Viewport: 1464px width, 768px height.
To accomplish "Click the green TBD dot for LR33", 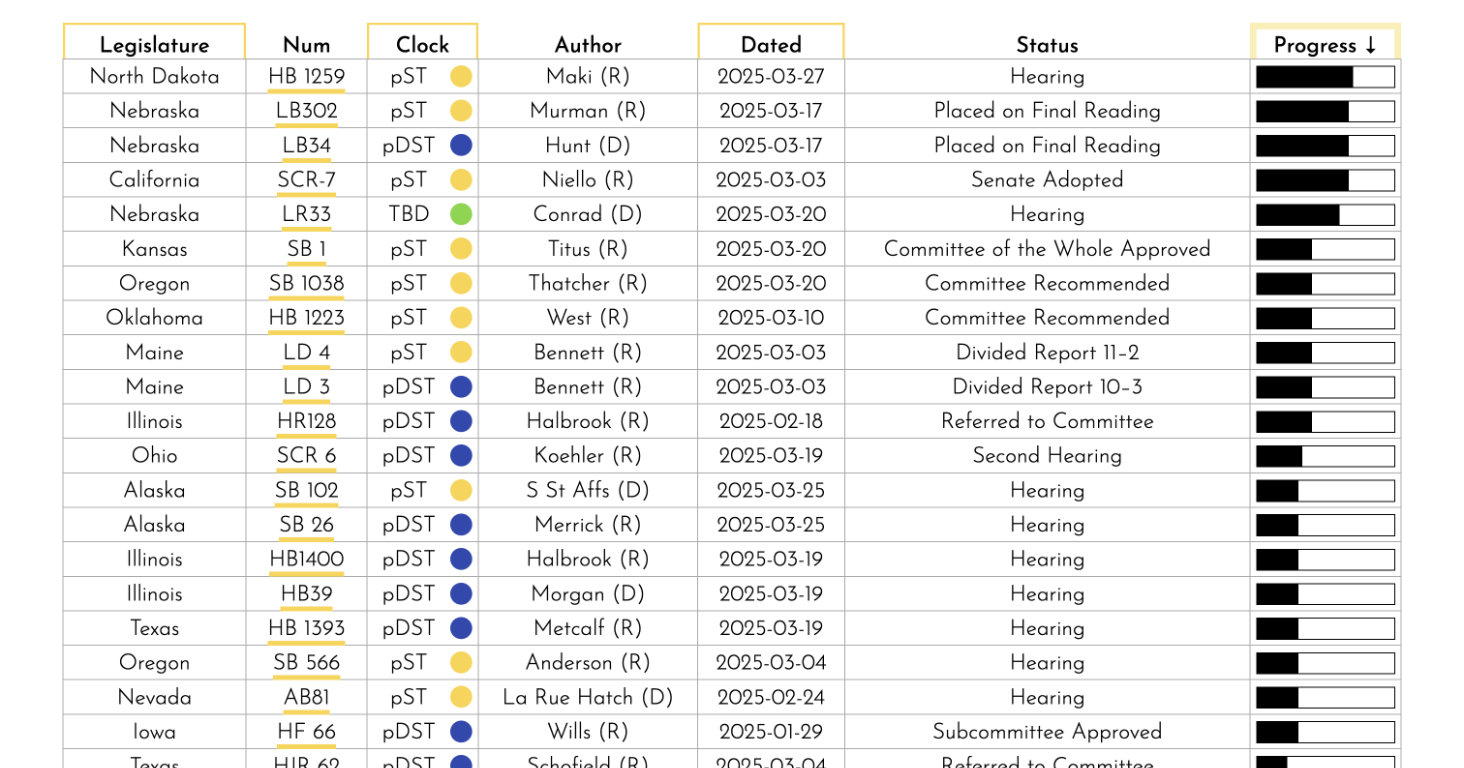I will tap(461, 214).
